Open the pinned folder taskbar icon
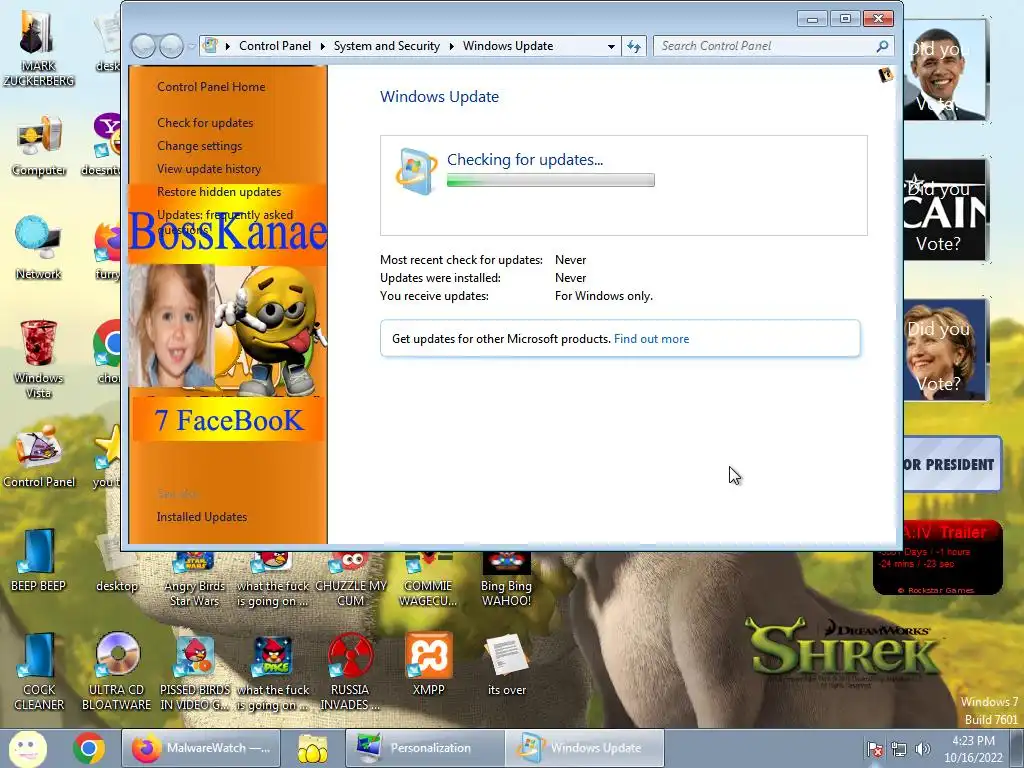Screen dimensions: 1024x768 (312, 748)
